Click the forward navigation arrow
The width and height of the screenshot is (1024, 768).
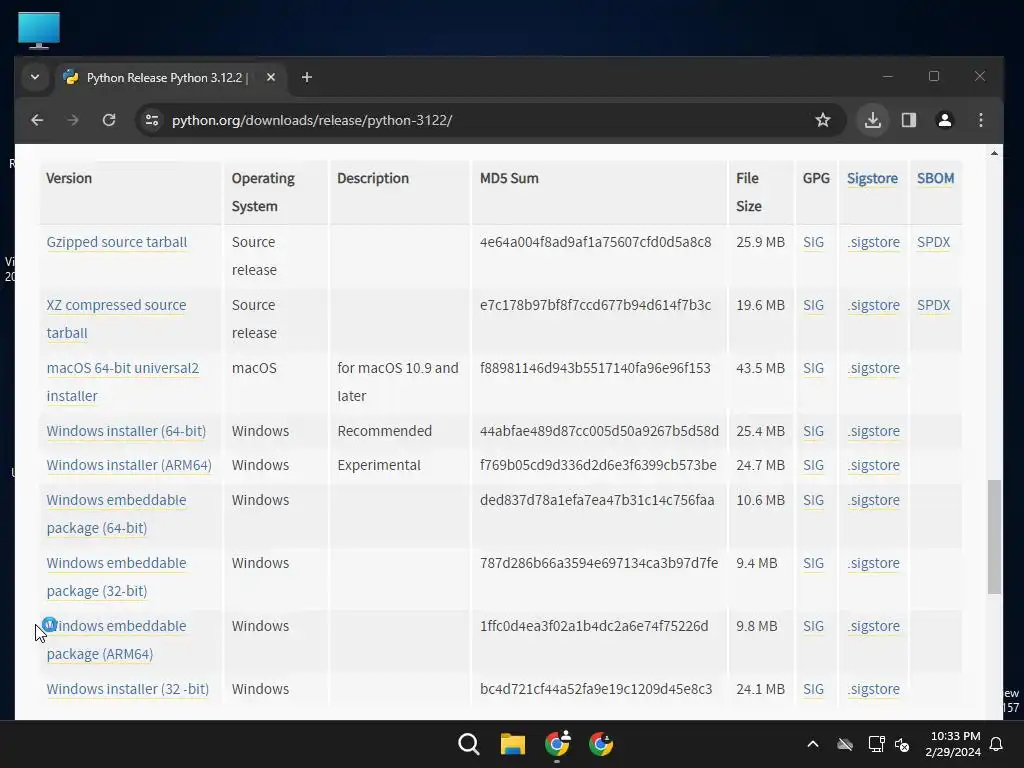click(x=73, y=120)
